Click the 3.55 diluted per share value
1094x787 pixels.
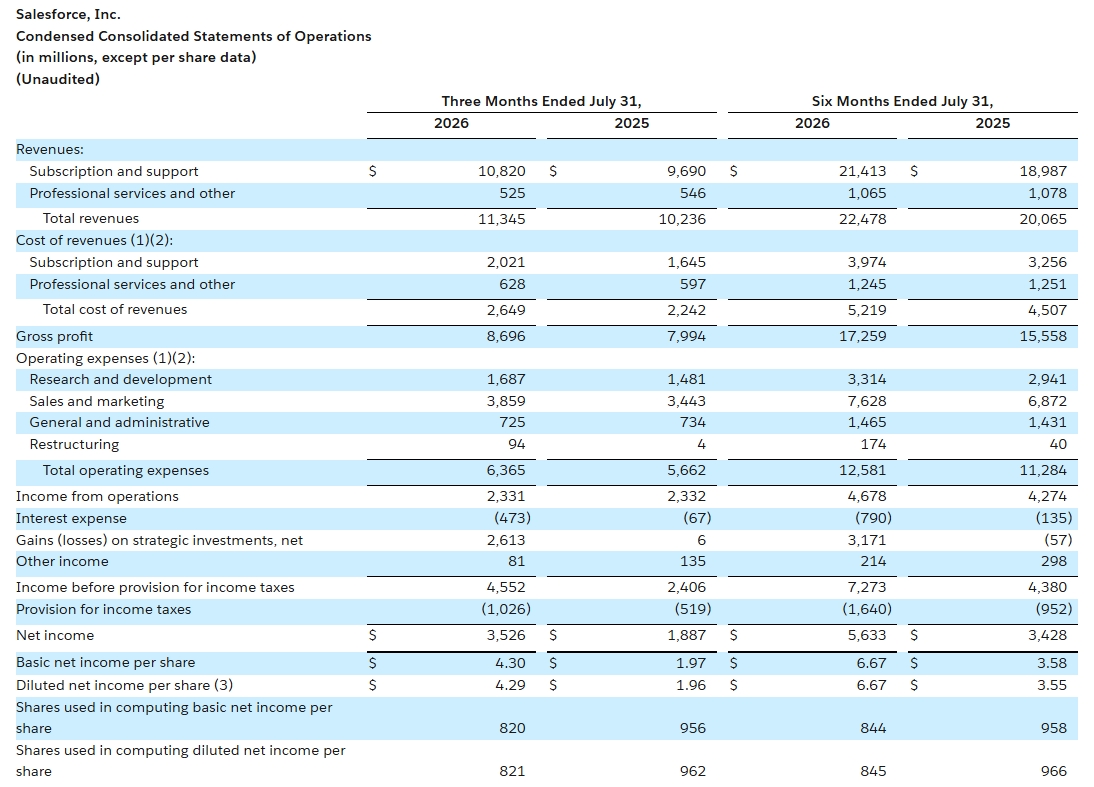1051,685
